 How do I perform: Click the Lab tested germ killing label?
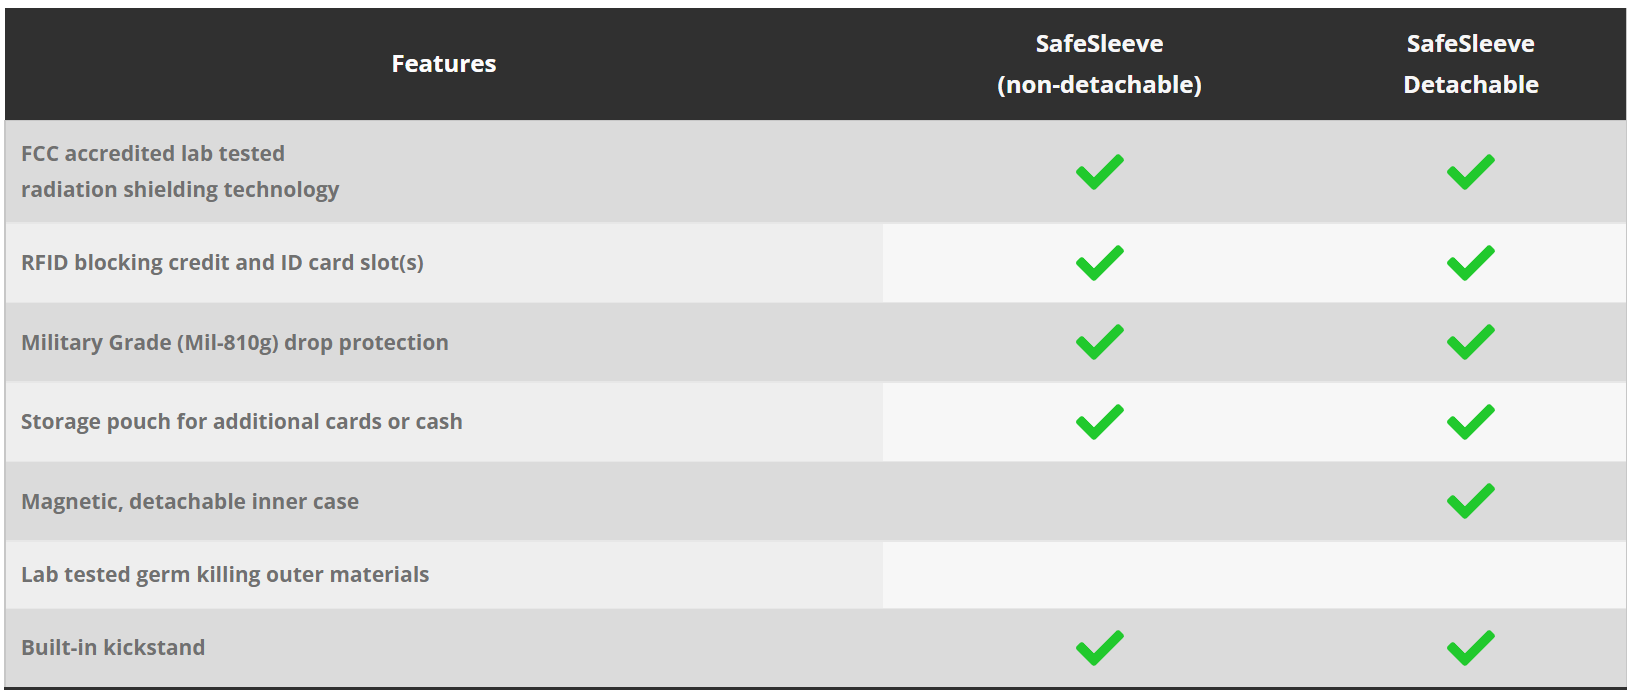tap(225, 575)
